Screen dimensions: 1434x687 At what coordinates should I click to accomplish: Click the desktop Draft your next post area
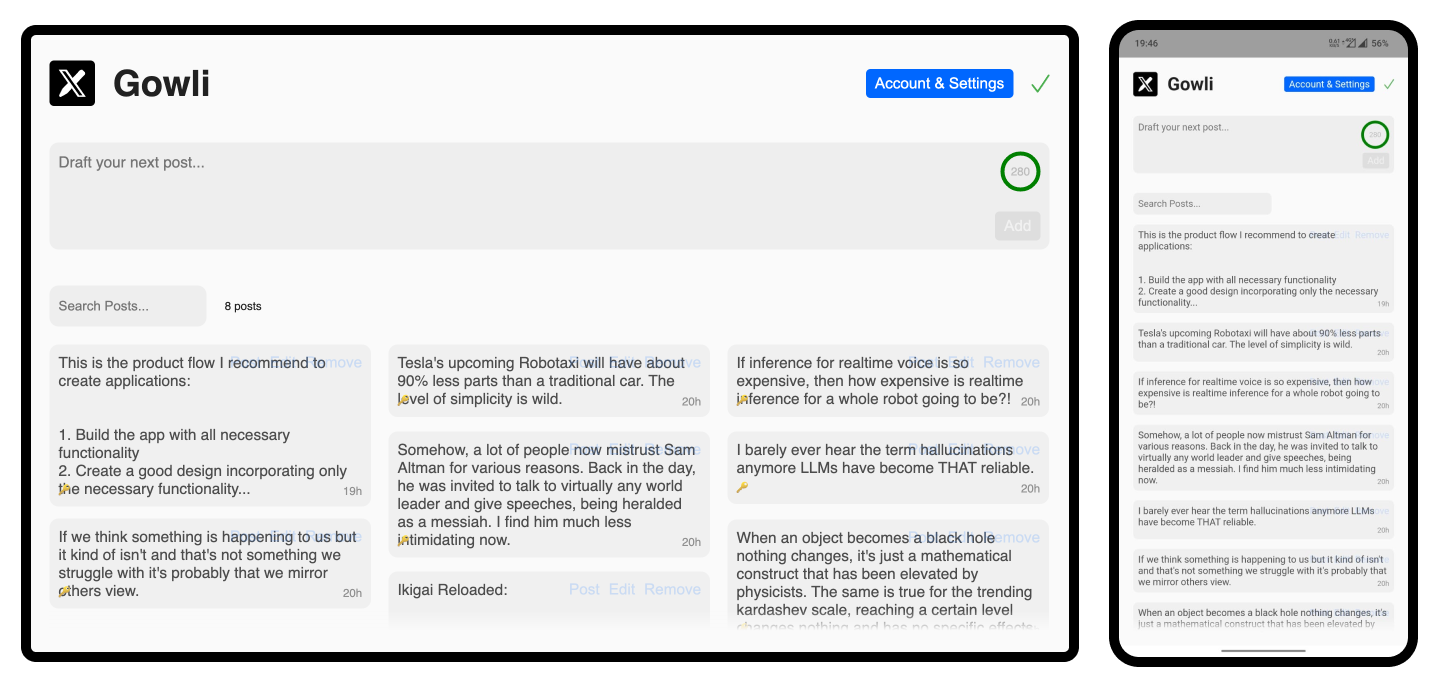(x=500, y=190)
